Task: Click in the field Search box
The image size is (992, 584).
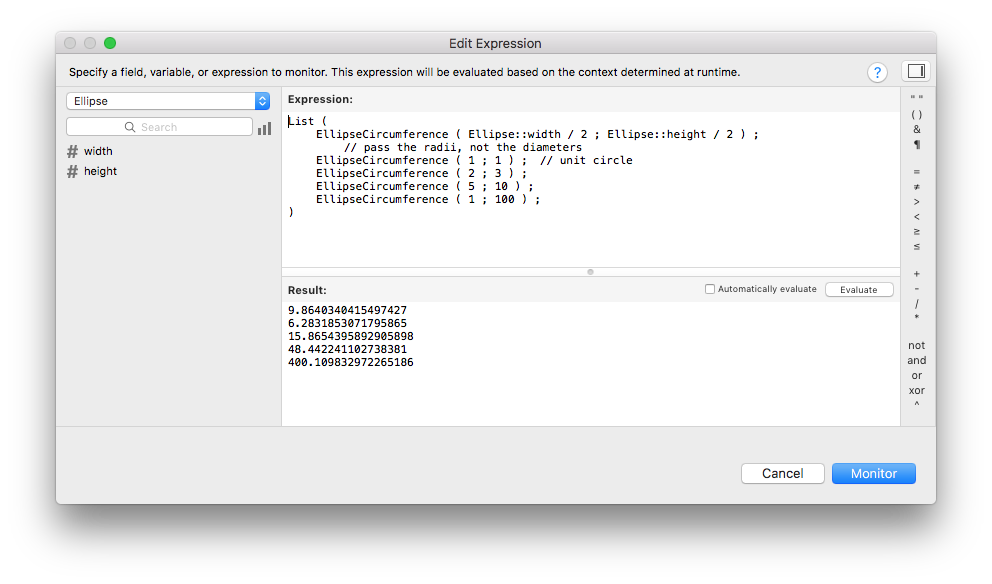Action: pos(160,127)
